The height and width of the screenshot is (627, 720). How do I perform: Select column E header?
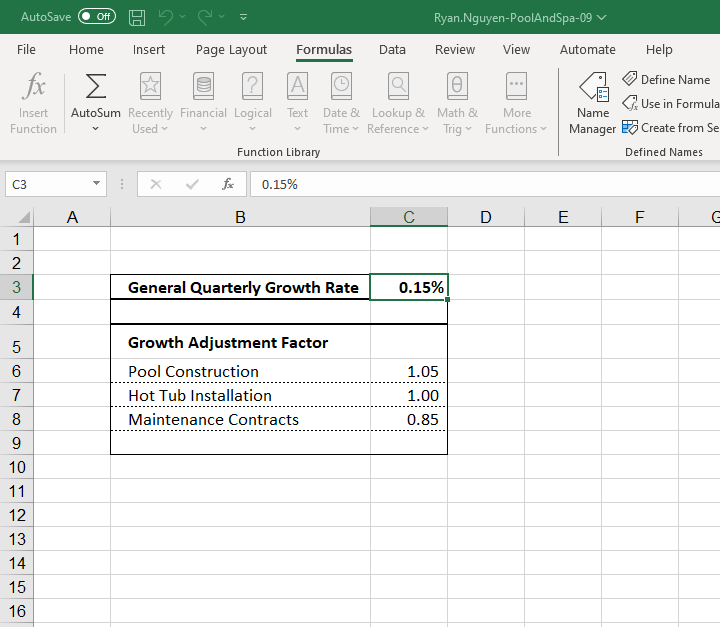pyautogui.click(x=563, y=217)
